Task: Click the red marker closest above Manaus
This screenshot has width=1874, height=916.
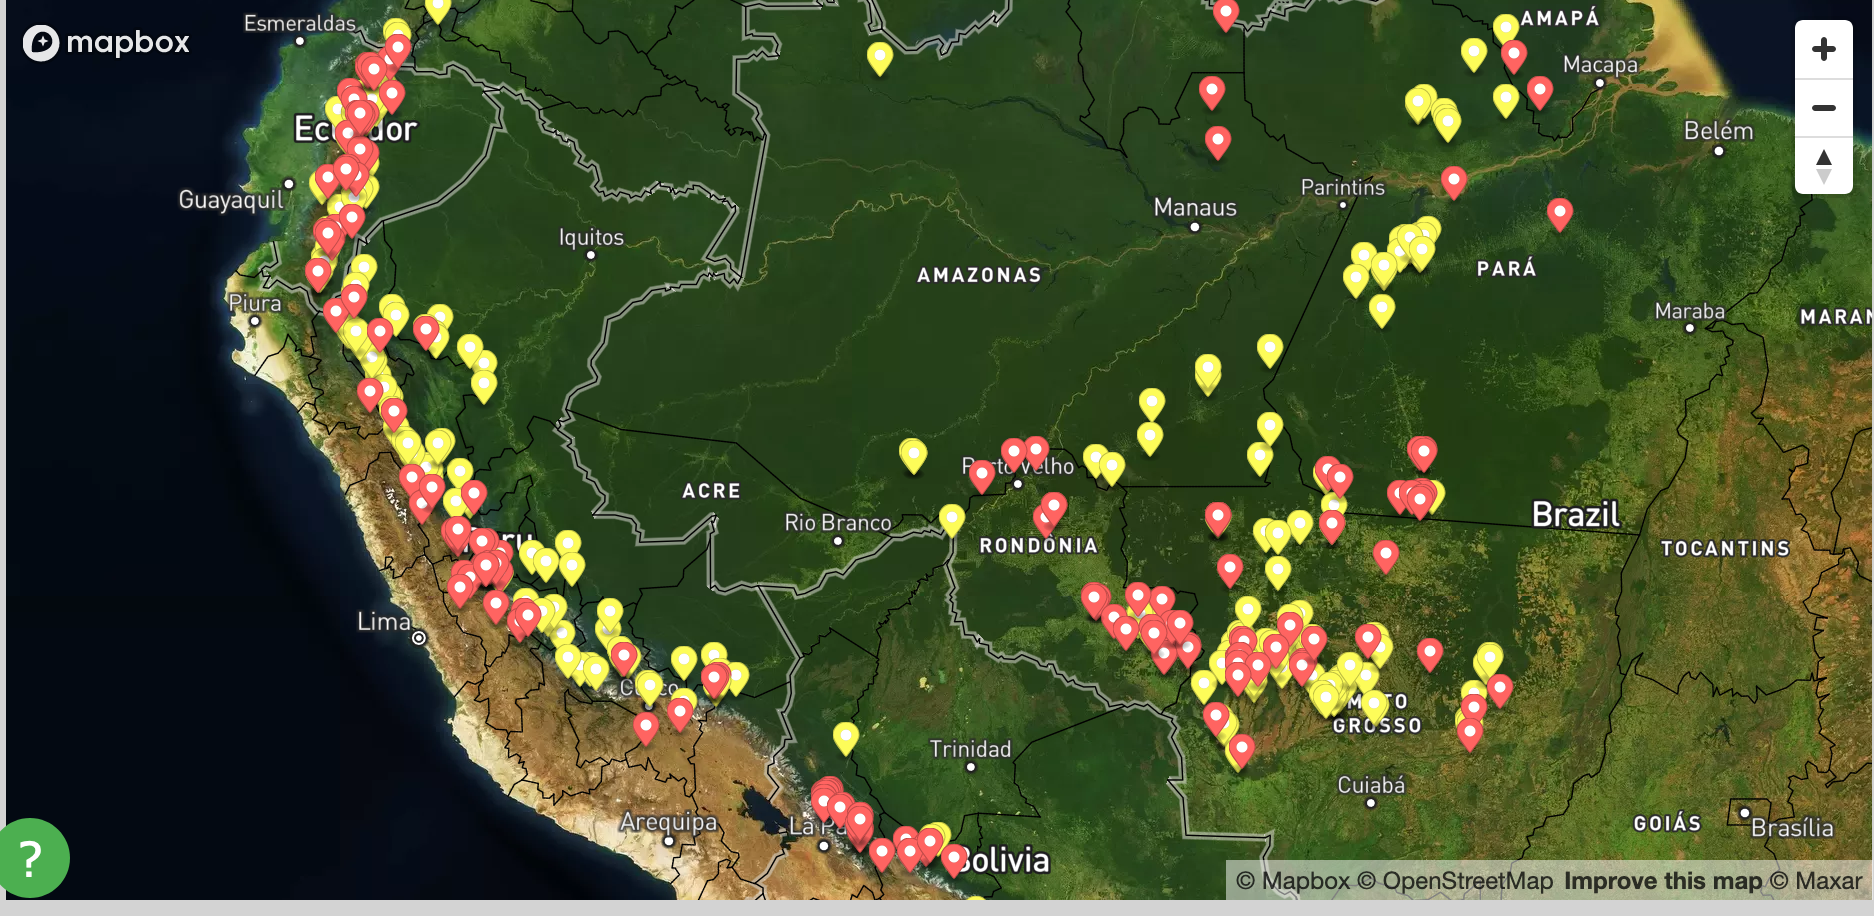Action: tap(1217, 140)
